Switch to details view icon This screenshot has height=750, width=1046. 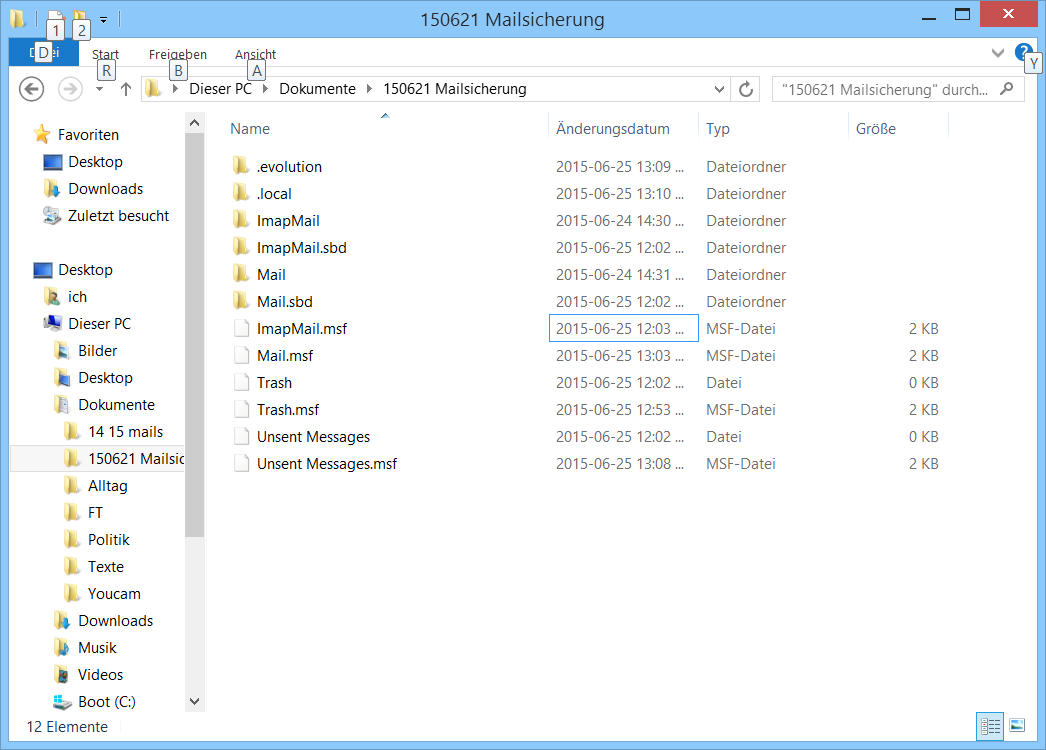pos(990,726)
